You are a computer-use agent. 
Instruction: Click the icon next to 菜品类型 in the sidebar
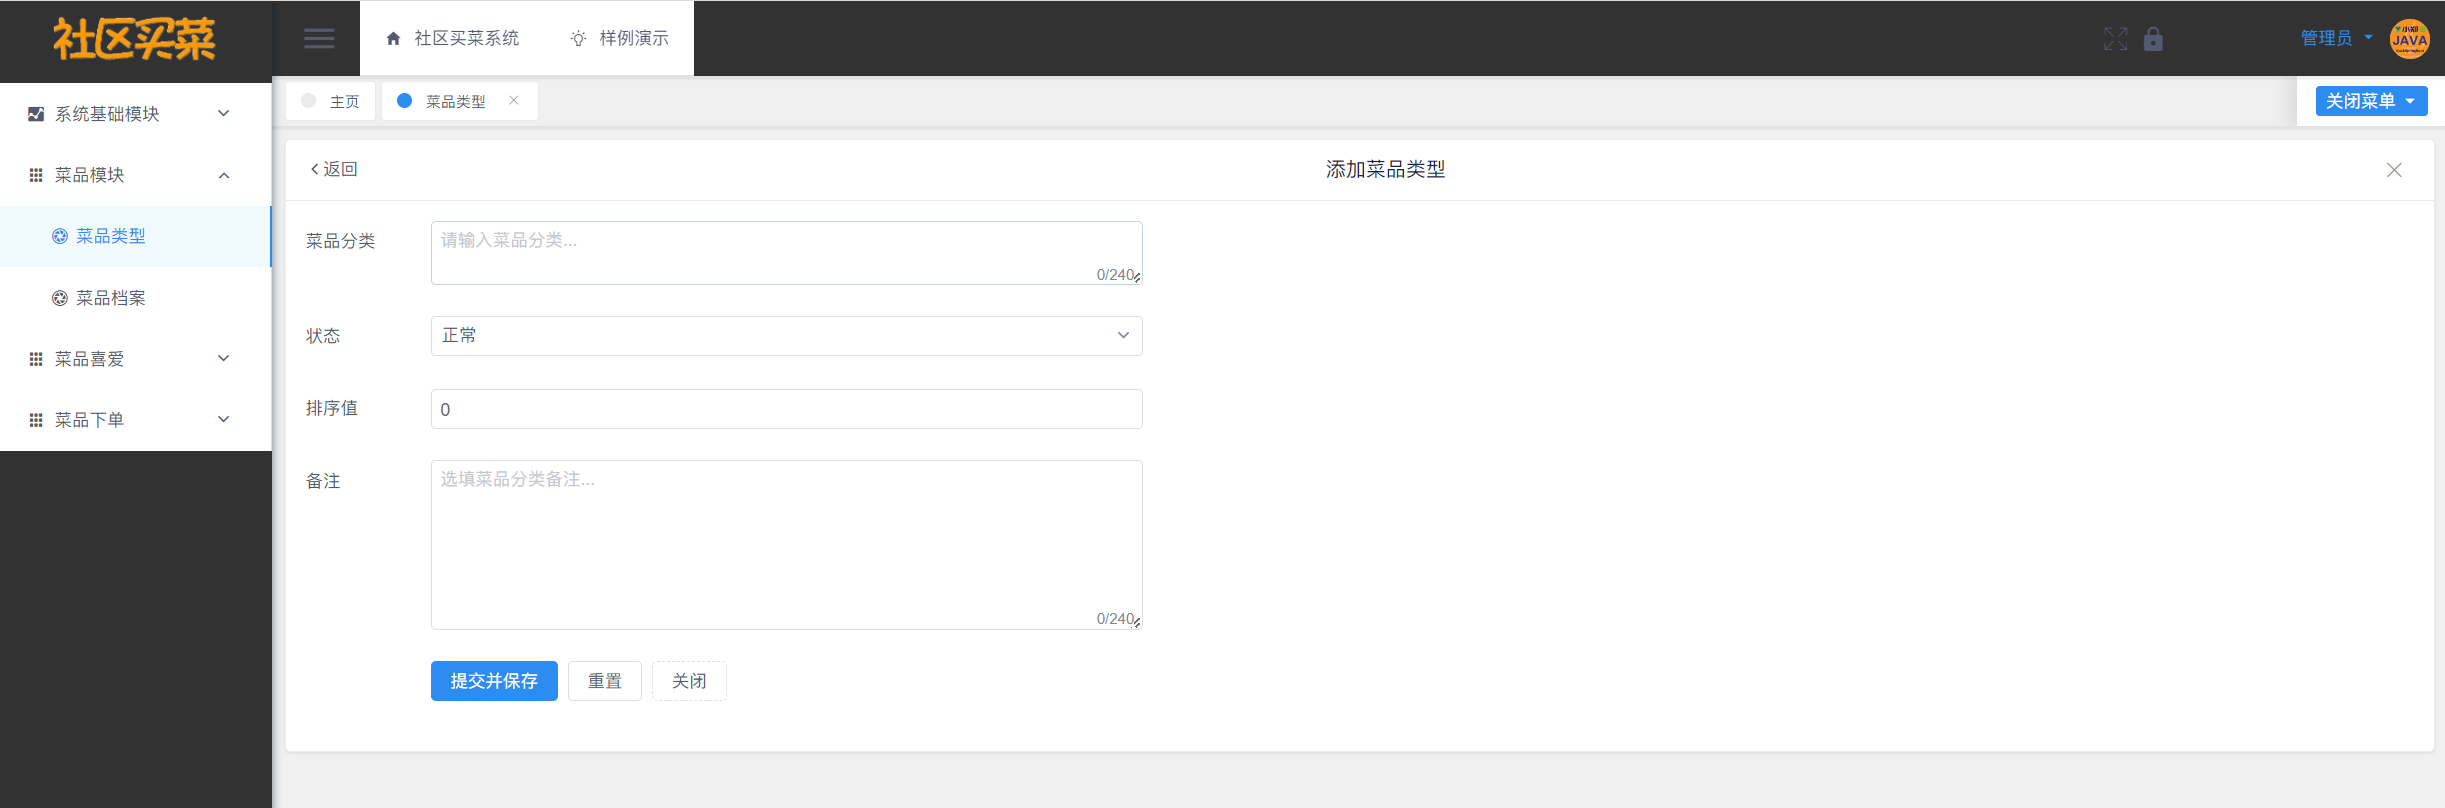tap(60, 236)
